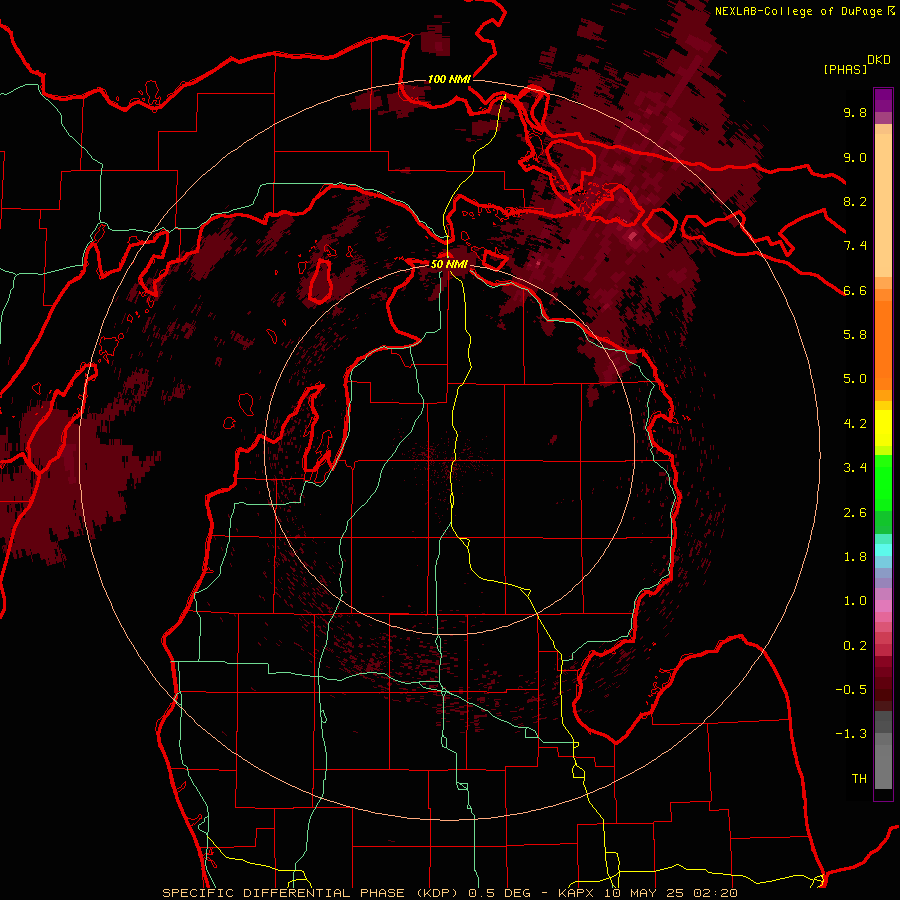This screenshot has height=900, width=900.
Task: Click the cyan band of the color bar
Action: click(883, 550)
